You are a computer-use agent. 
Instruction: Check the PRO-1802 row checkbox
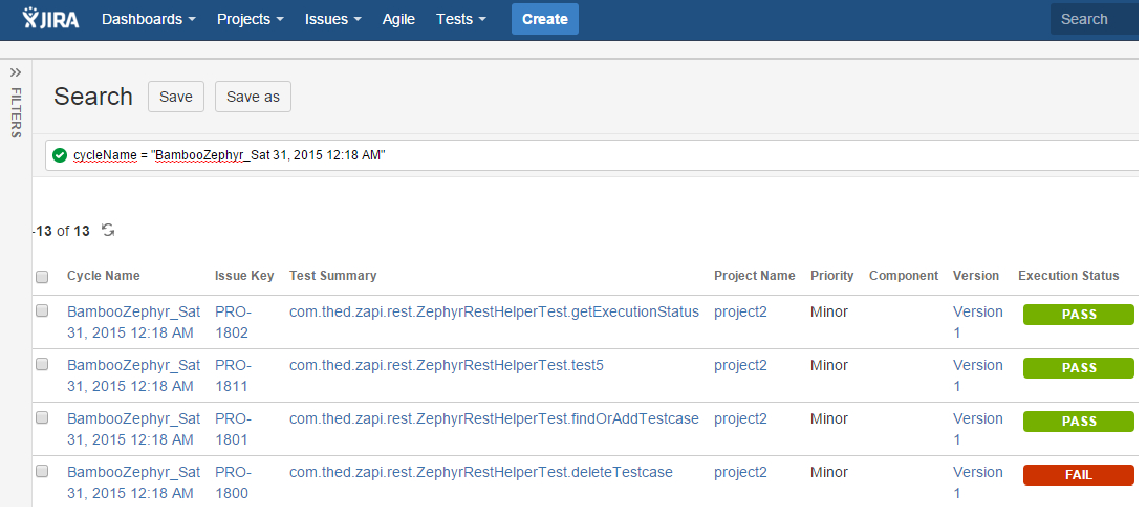tap(42, 311)
